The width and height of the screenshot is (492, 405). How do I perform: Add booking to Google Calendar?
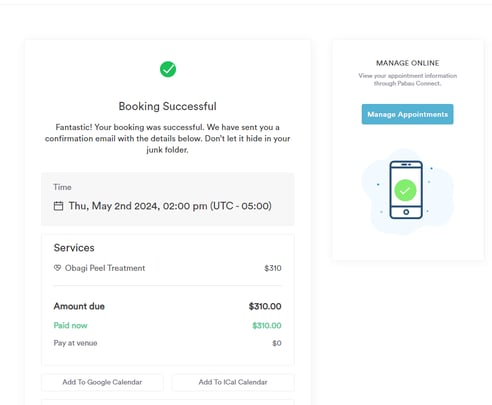click(102, 382)
